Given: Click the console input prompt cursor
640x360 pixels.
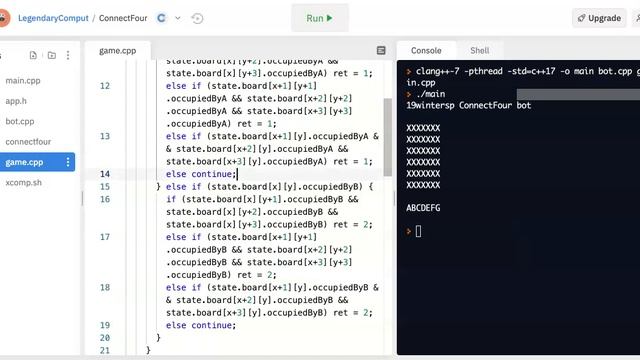Looking at the screenshot, I should 418,231.
